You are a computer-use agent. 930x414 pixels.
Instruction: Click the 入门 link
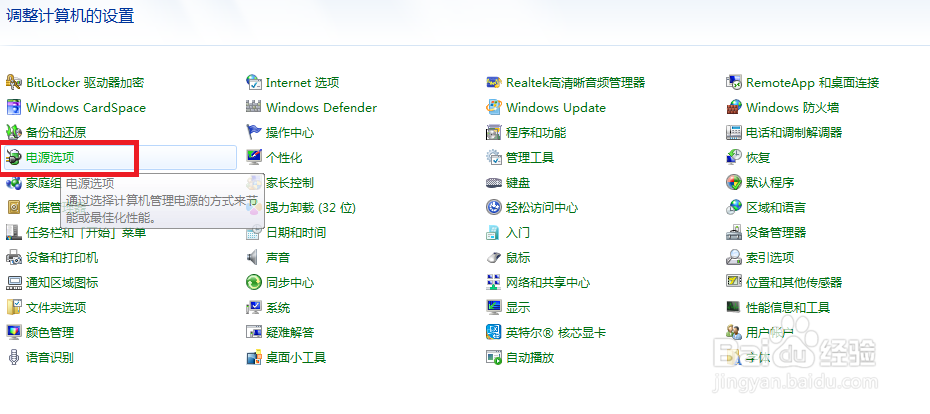click(518, 233)
